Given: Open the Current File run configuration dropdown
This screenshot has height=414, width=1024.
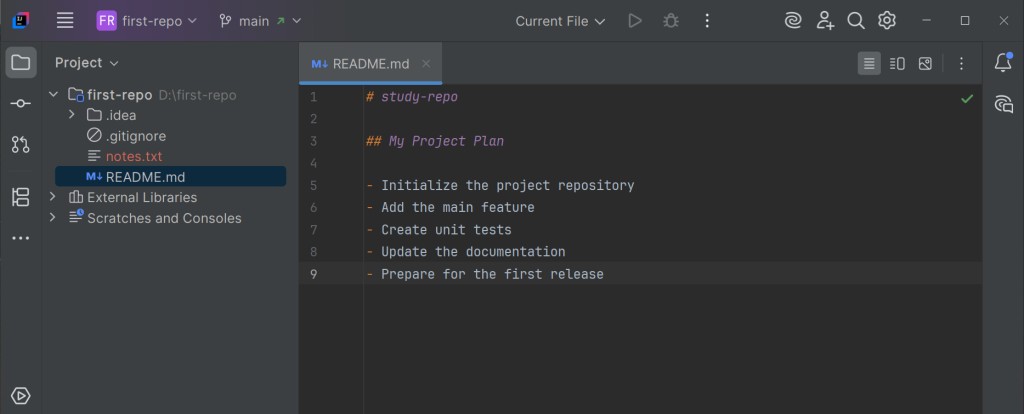Looking at the screenshot, I should click(x=560, y=21).
